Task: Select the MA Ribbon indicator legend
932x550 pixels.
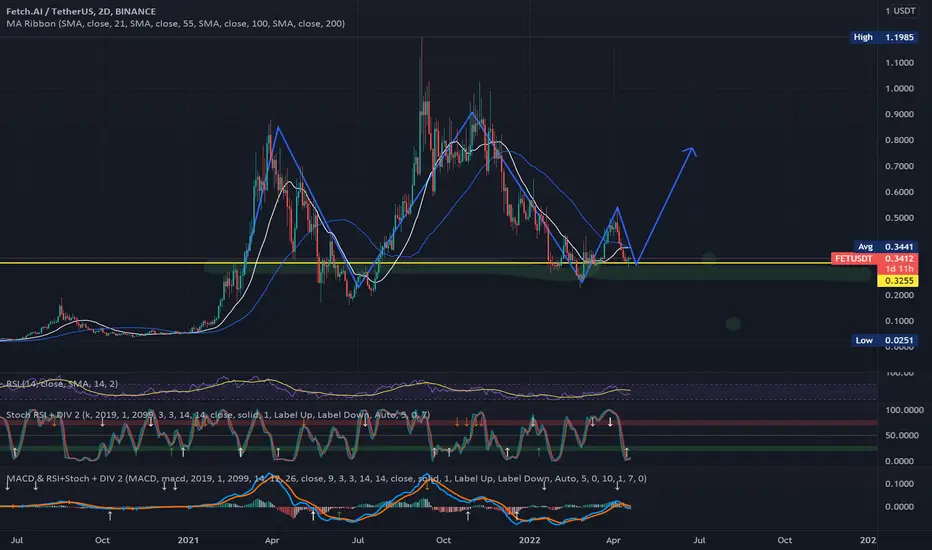Action: (175, 24)
